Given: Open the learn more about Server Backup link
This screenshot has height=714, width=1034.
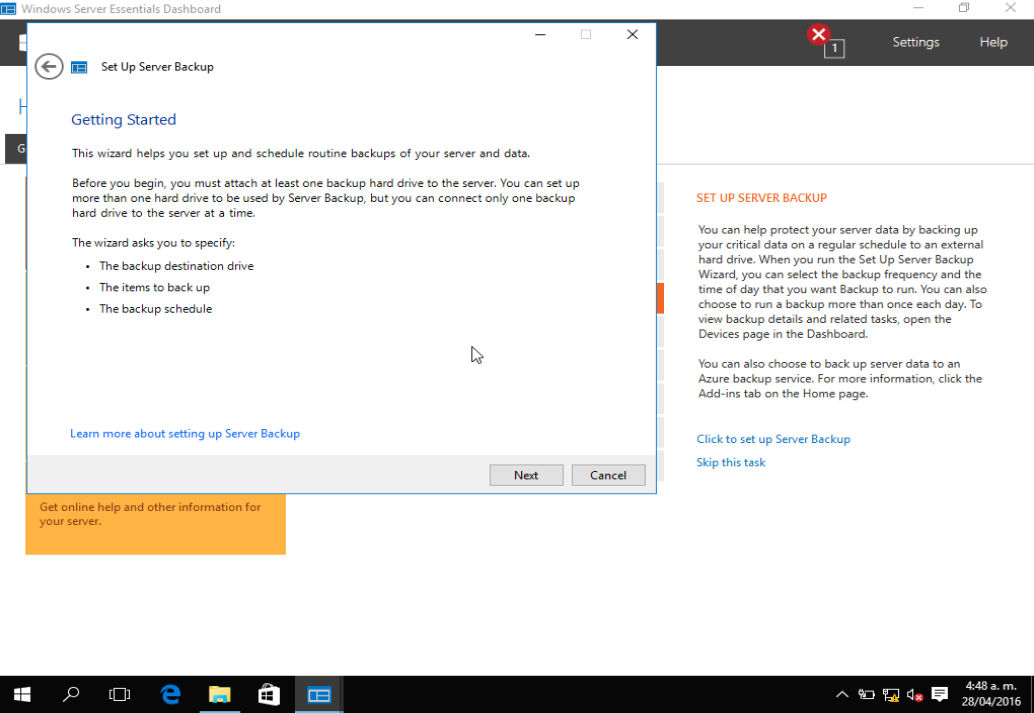Looking at the screenshot, I should (x=184, y=433).
